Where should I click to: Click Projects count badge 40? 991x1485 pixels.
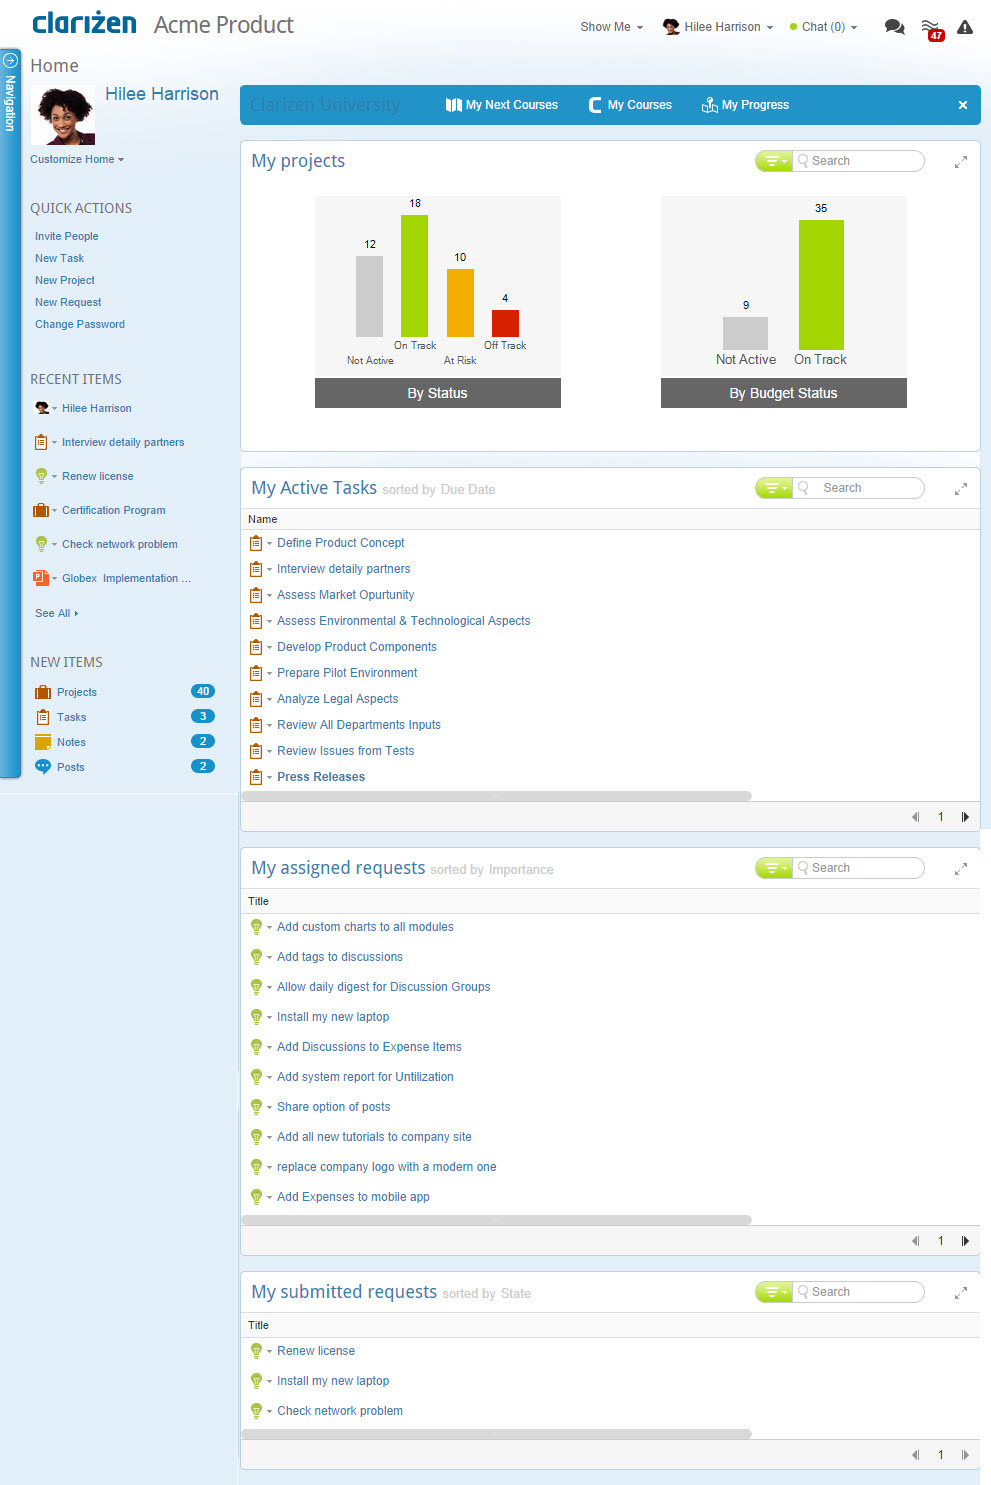[203, 691]
